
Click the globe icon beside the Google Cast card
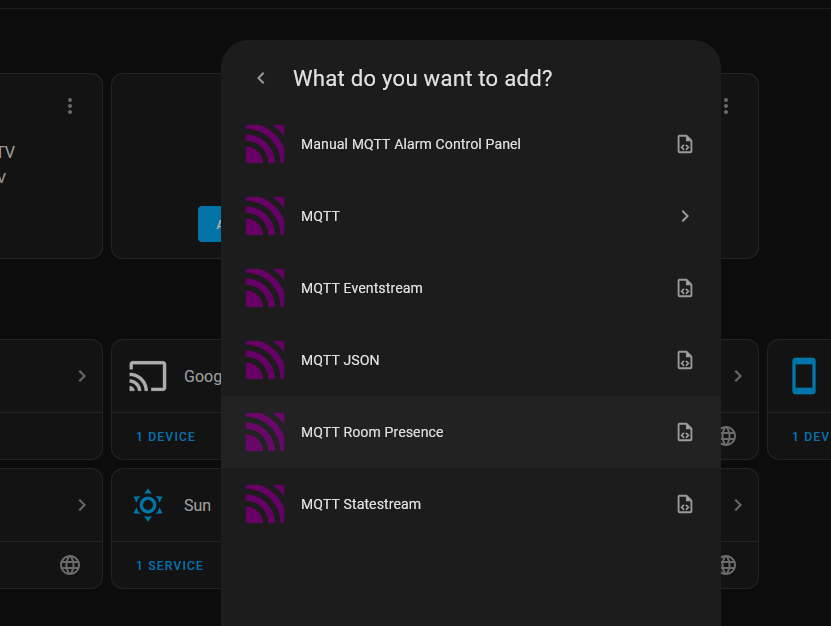click(x=726, y=436)
